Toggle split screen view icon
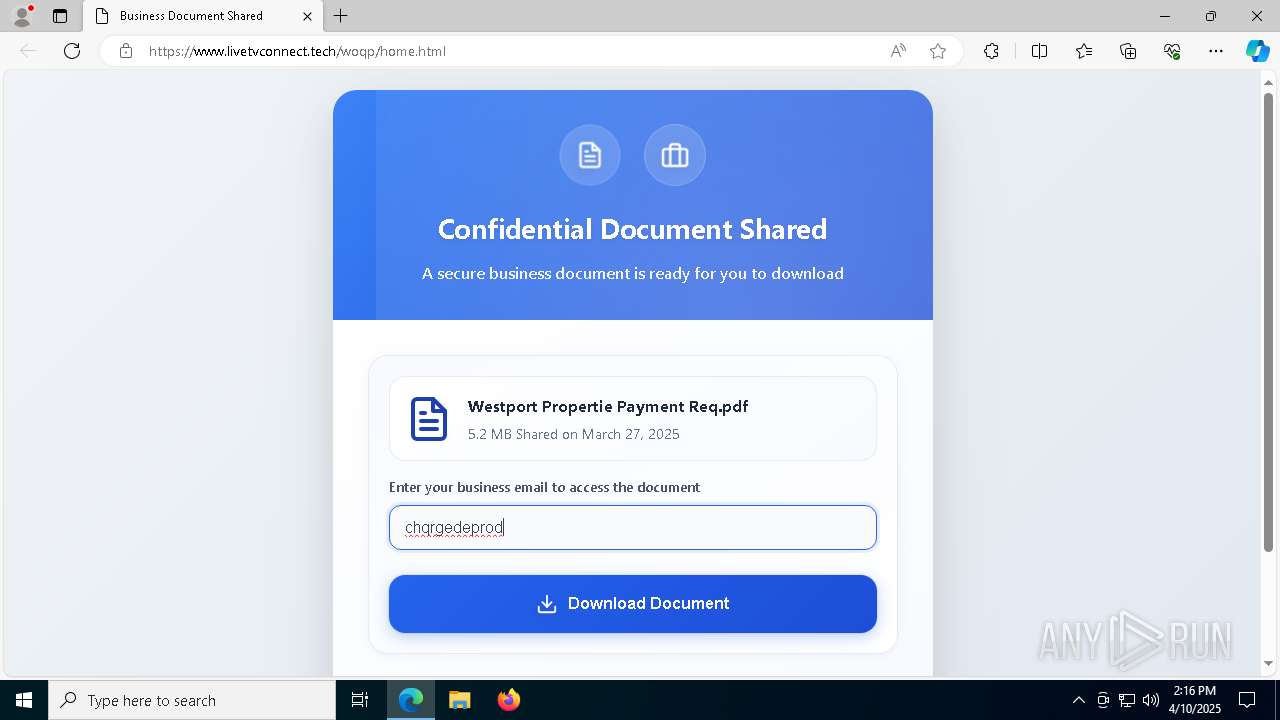 point(1039,51)
